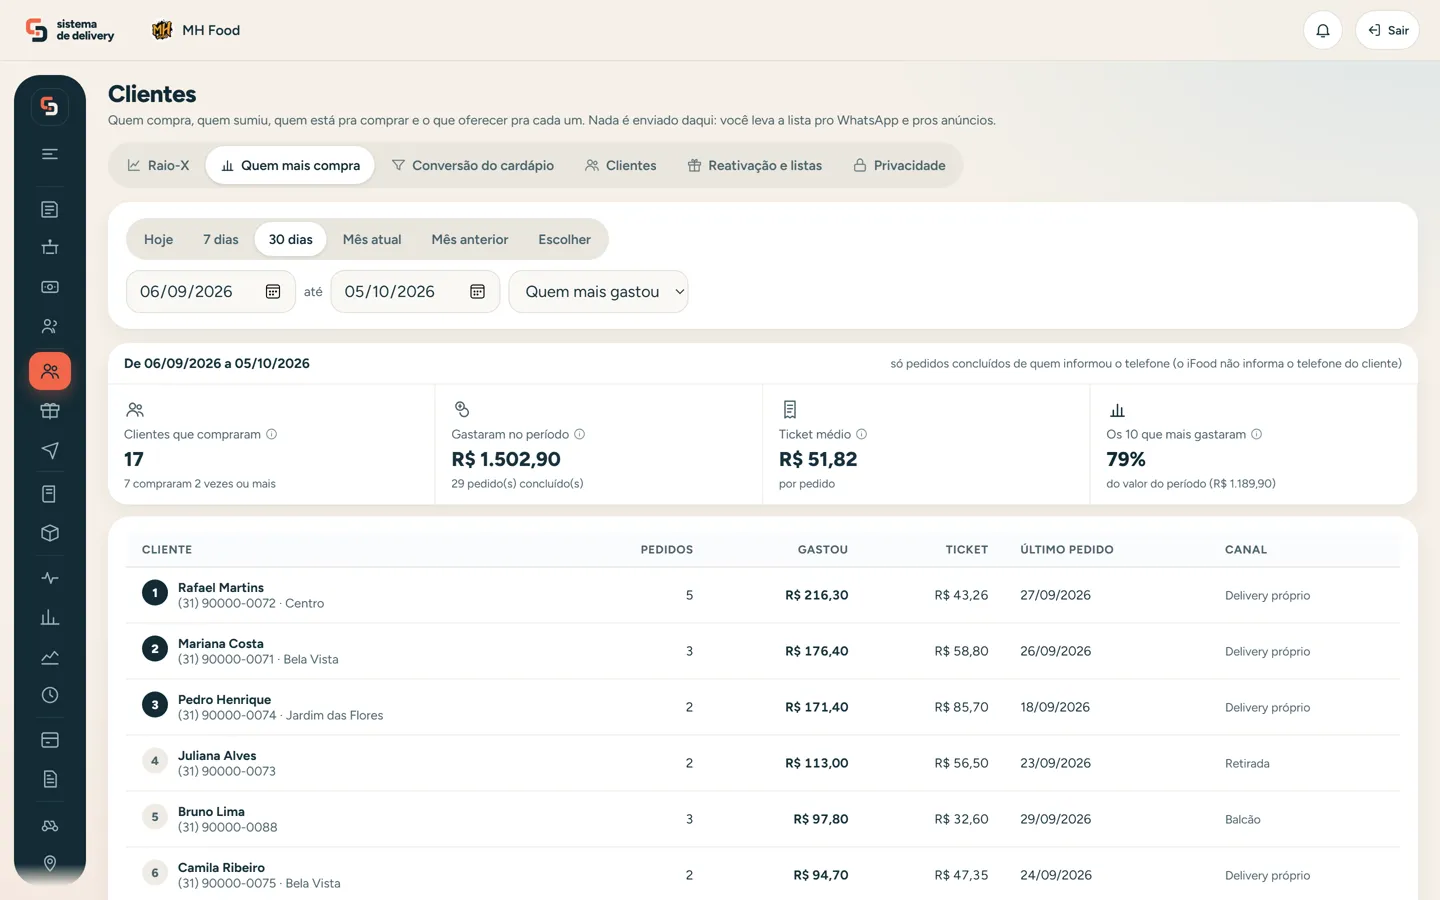Open calendar picker for end date 05/10/2026
Viewport: 1440px width, 900px height.
477,292
